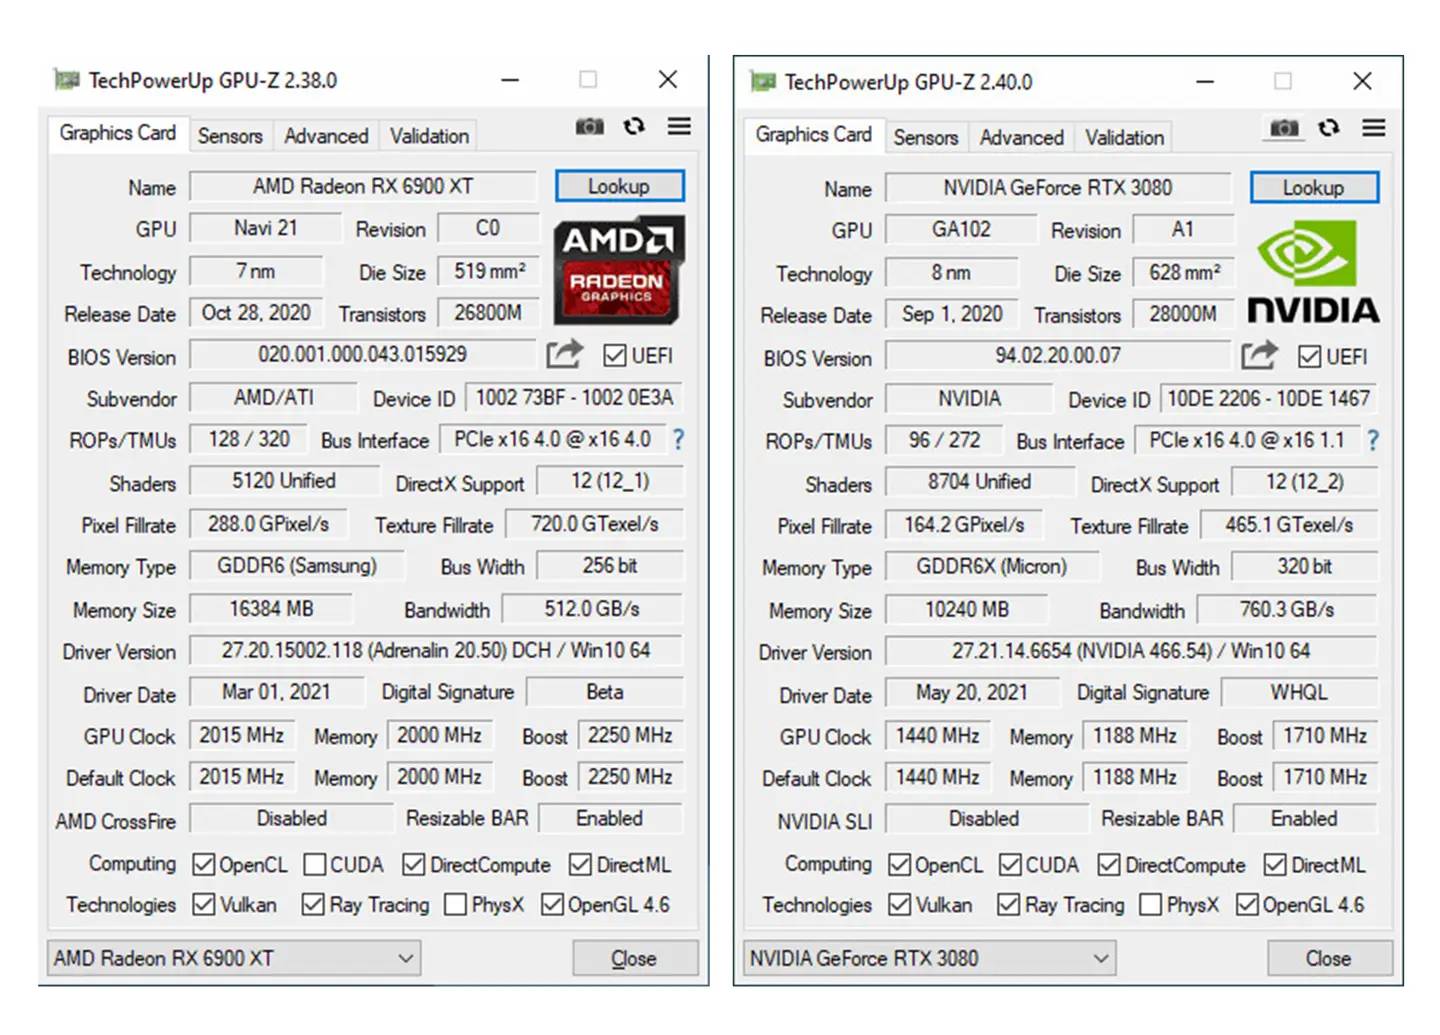The height and width of the screenshot is (1035, 1440).
Task: Click the AMD Radeon Graphics logo
Action: coord(618,271)
